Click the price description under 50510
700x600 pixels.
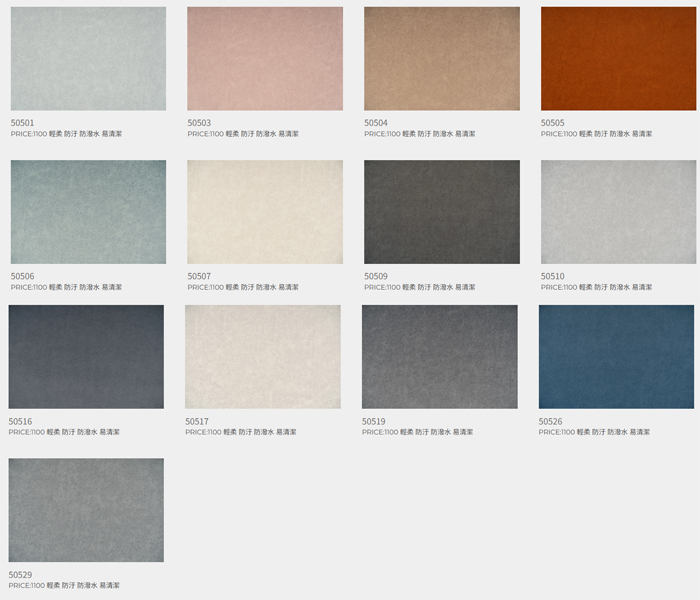596,287
